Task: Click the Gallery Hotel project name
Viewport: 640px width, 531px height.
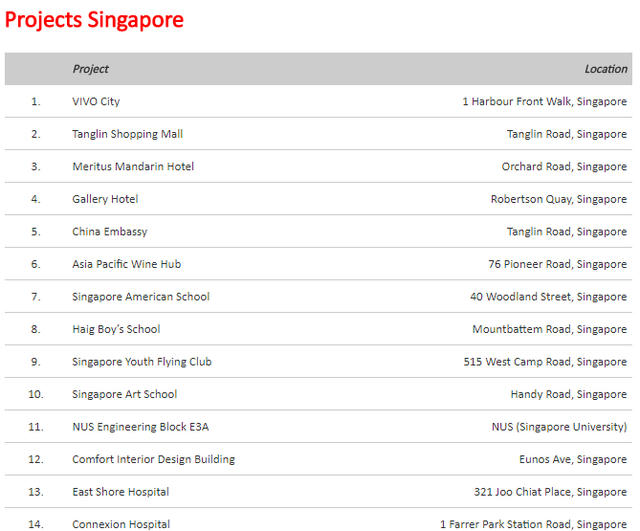Action: point(105,199)
